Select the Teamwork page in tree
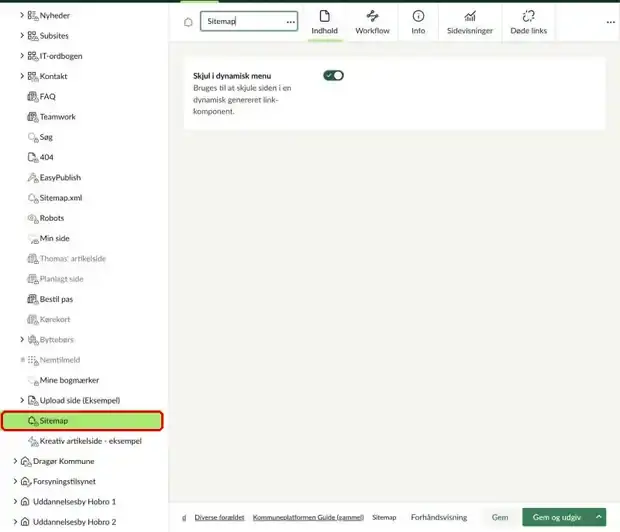Screen dimensions: 620x532 [x=57, y=117]
